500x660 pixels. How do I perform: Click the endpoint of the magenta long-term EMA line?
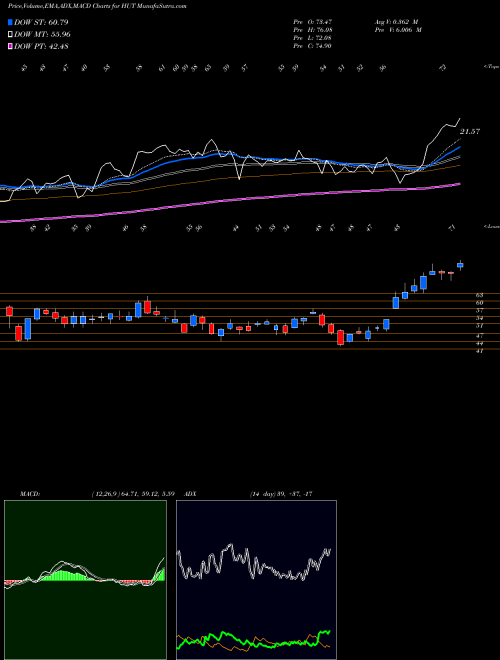(460, 184)
